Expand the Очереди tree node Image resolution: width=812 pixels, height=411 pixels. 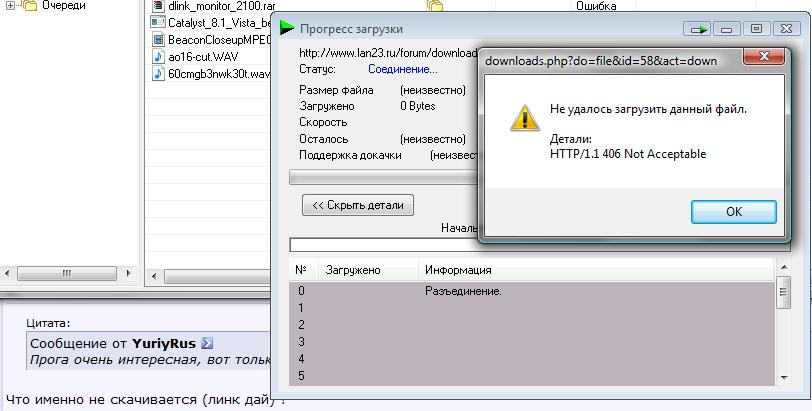coord(10,6)
